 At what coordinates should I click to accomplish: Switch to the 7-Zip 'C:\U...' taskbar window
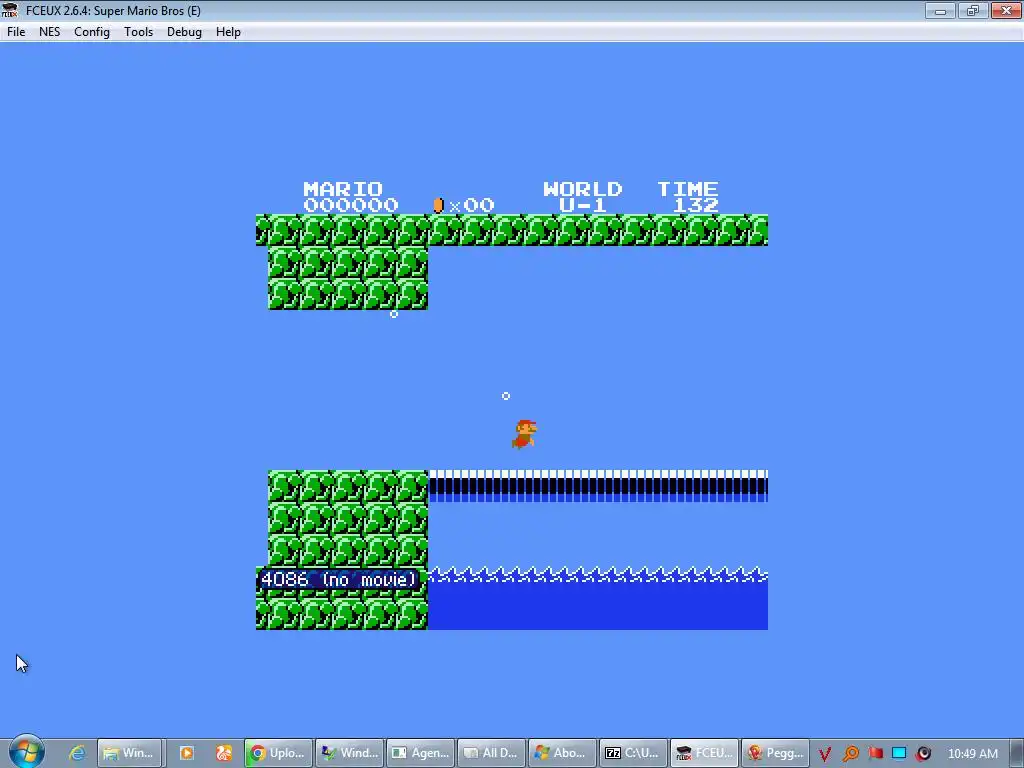tap(634, 753)
